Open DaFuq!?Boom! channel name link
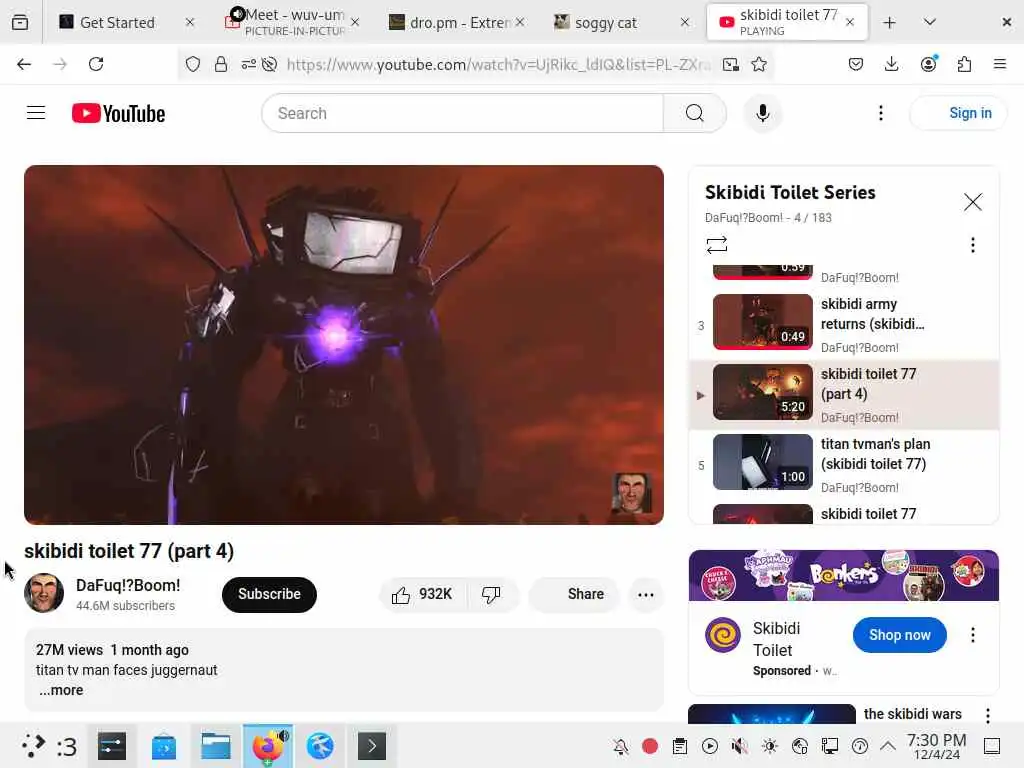Screen dimensions: 1024x768 coord(128,585)
